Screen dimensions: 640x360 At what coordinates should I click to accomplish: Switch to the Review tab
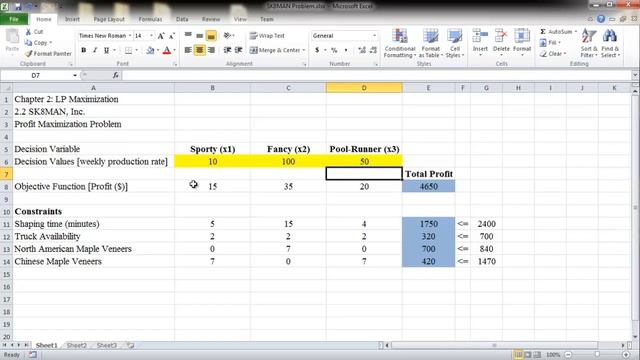pyautogui.click(x=211, y=19)
